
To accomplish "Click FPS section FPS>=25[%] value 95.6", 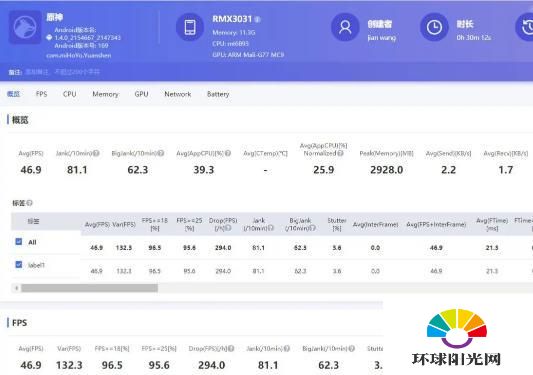I will (159, 365).
